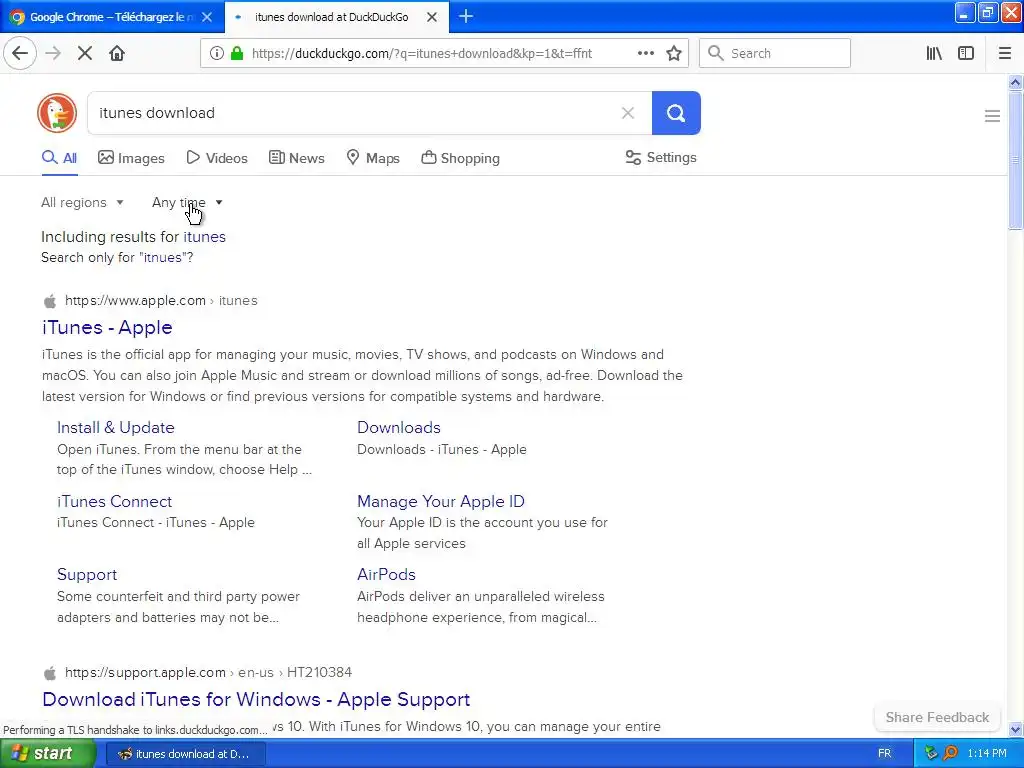The height and width of the screenshot is (768, 1024).
Task: Click the 1:14 PM clock
Action: tap(987, 753)
